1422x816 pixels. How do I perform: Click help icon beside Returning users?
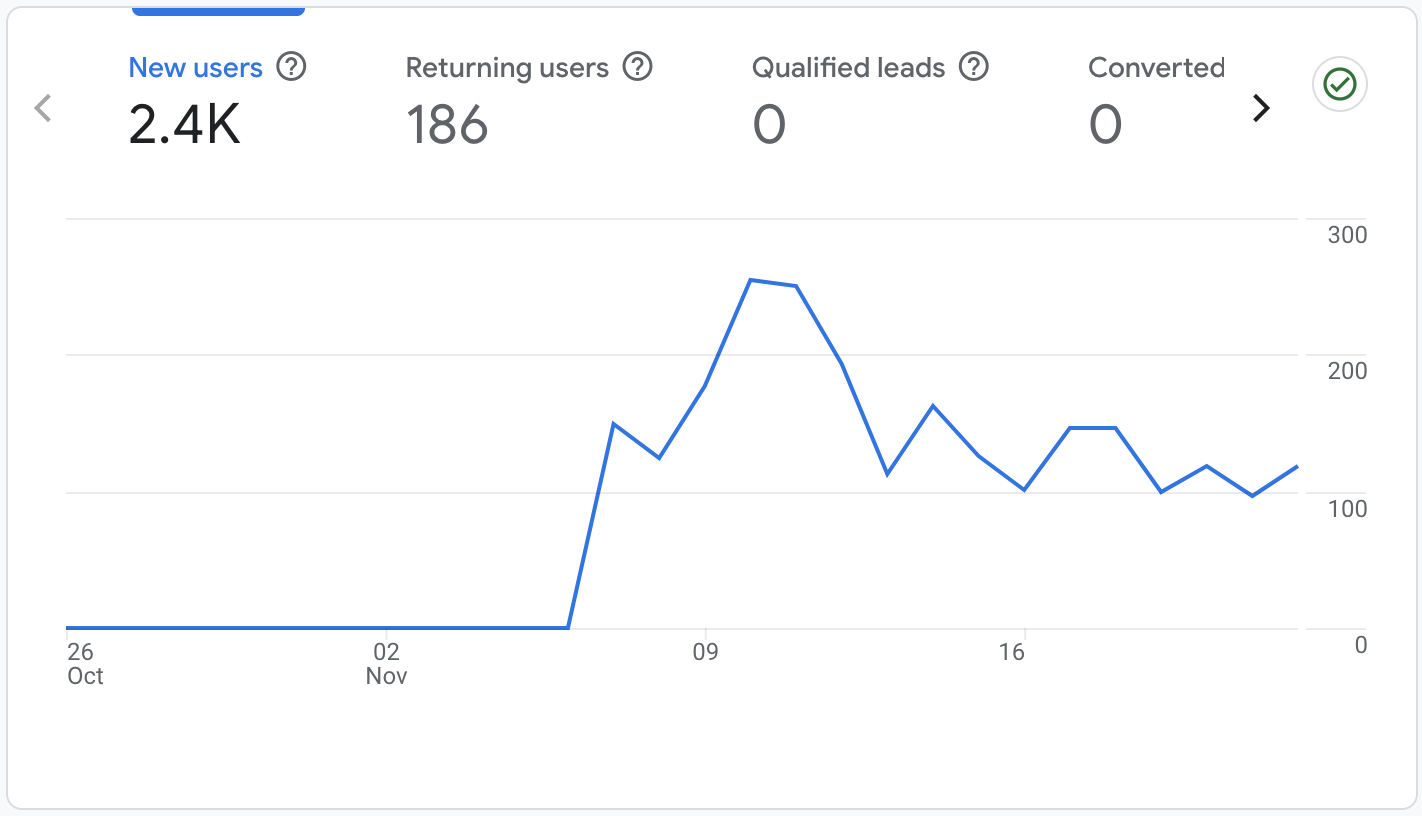(x=637, y=67)
